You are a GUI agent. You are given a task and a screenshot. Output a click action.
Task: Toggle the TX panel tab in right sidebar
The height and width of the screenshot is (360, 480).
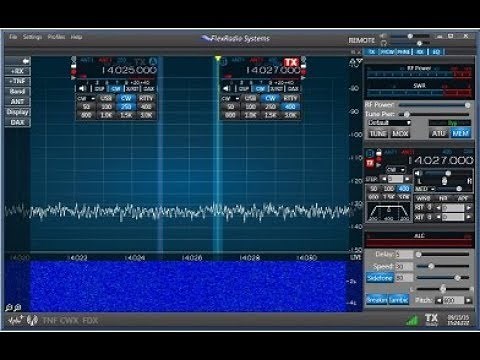[x=372, y=52]
